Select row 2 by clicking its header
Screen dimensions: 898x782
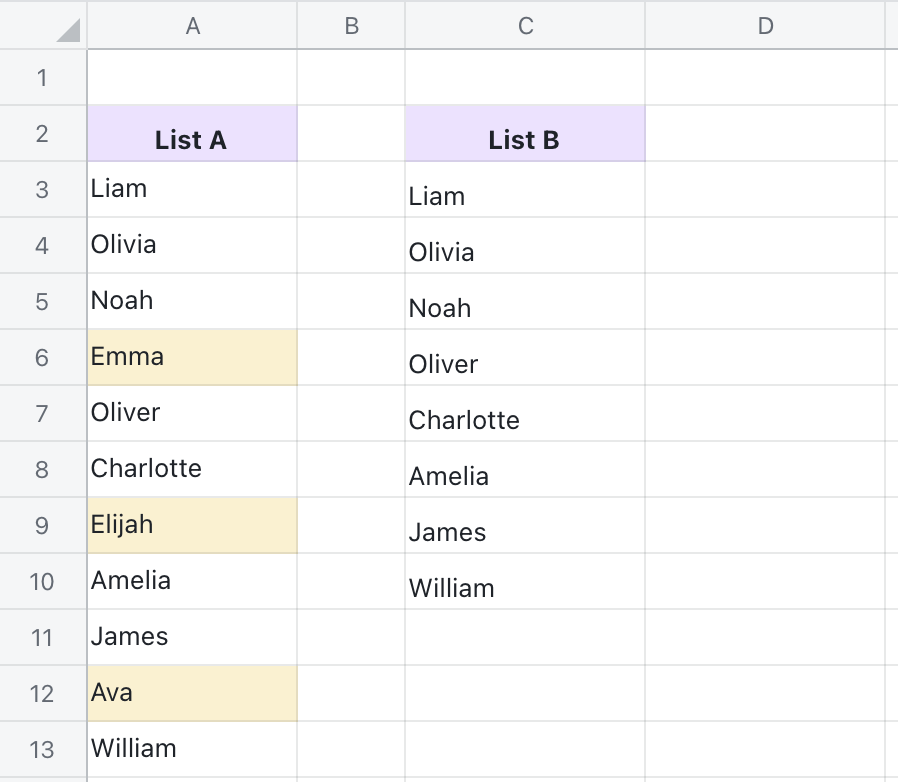tap(42, 132)
